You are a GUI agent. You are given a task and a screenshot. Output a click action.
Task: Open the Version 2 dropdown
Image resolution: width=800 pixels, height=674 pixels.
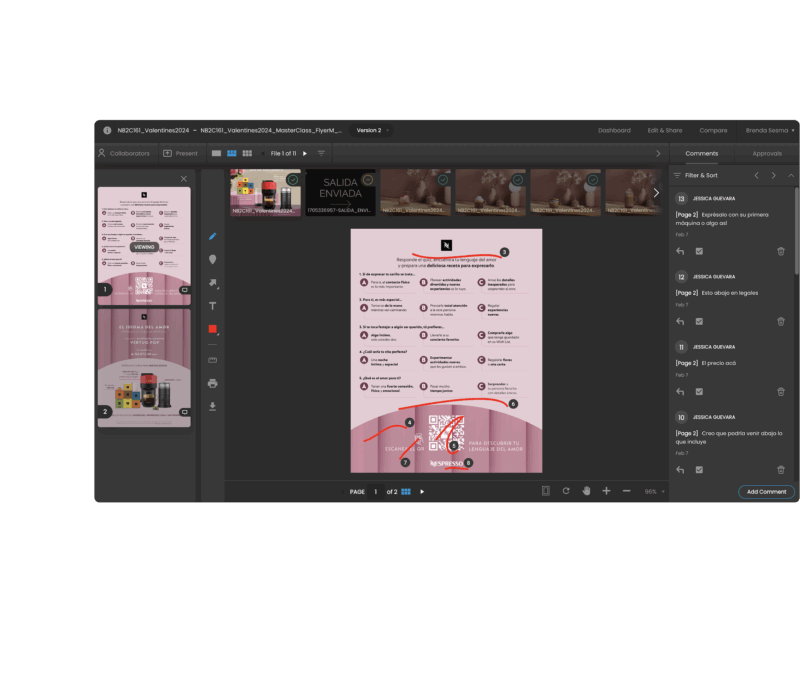tap(372, 130)
